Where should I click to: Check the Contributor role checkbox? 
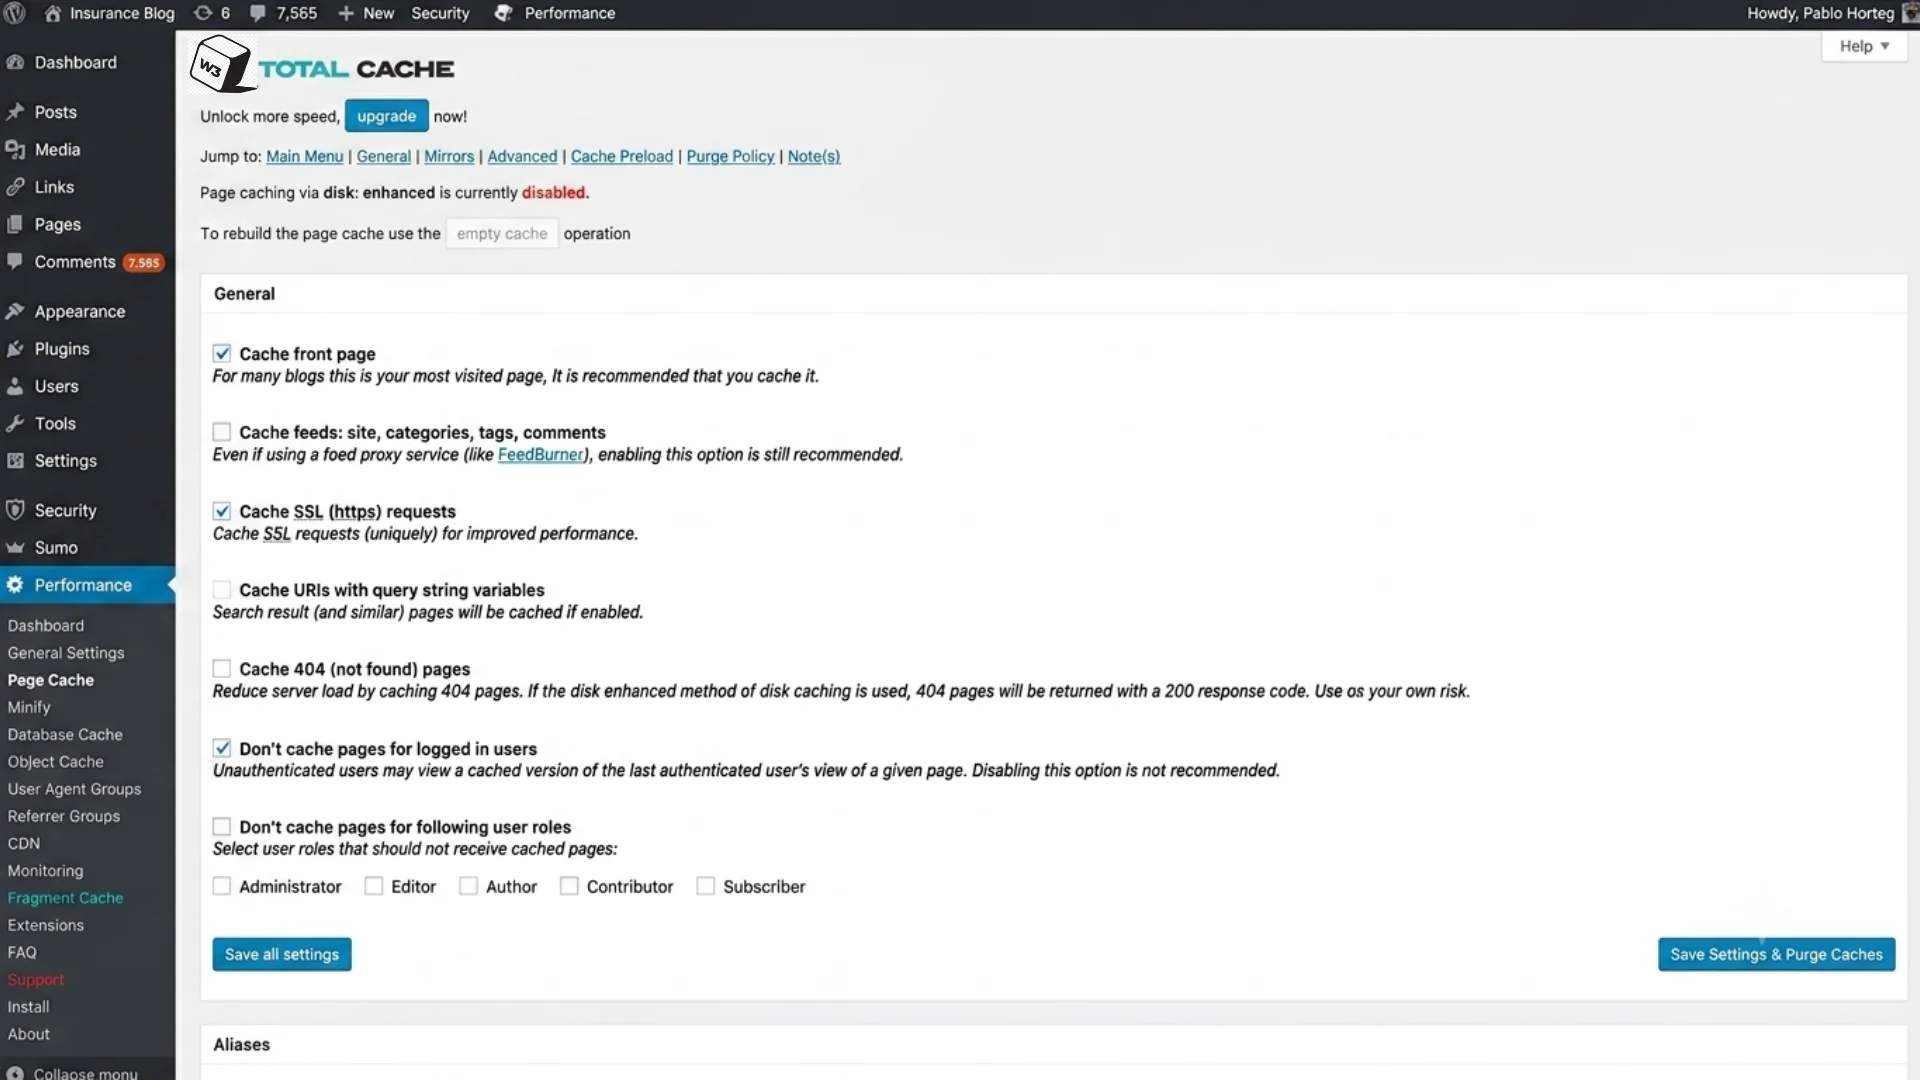pos(569,886)
